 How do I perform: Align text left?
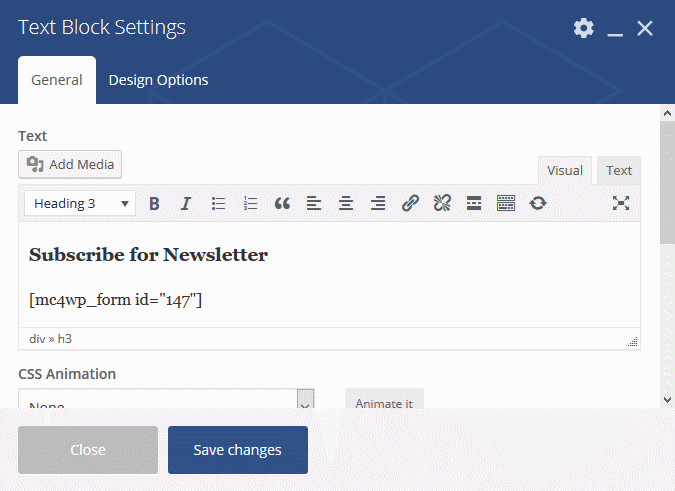[314, 203]
